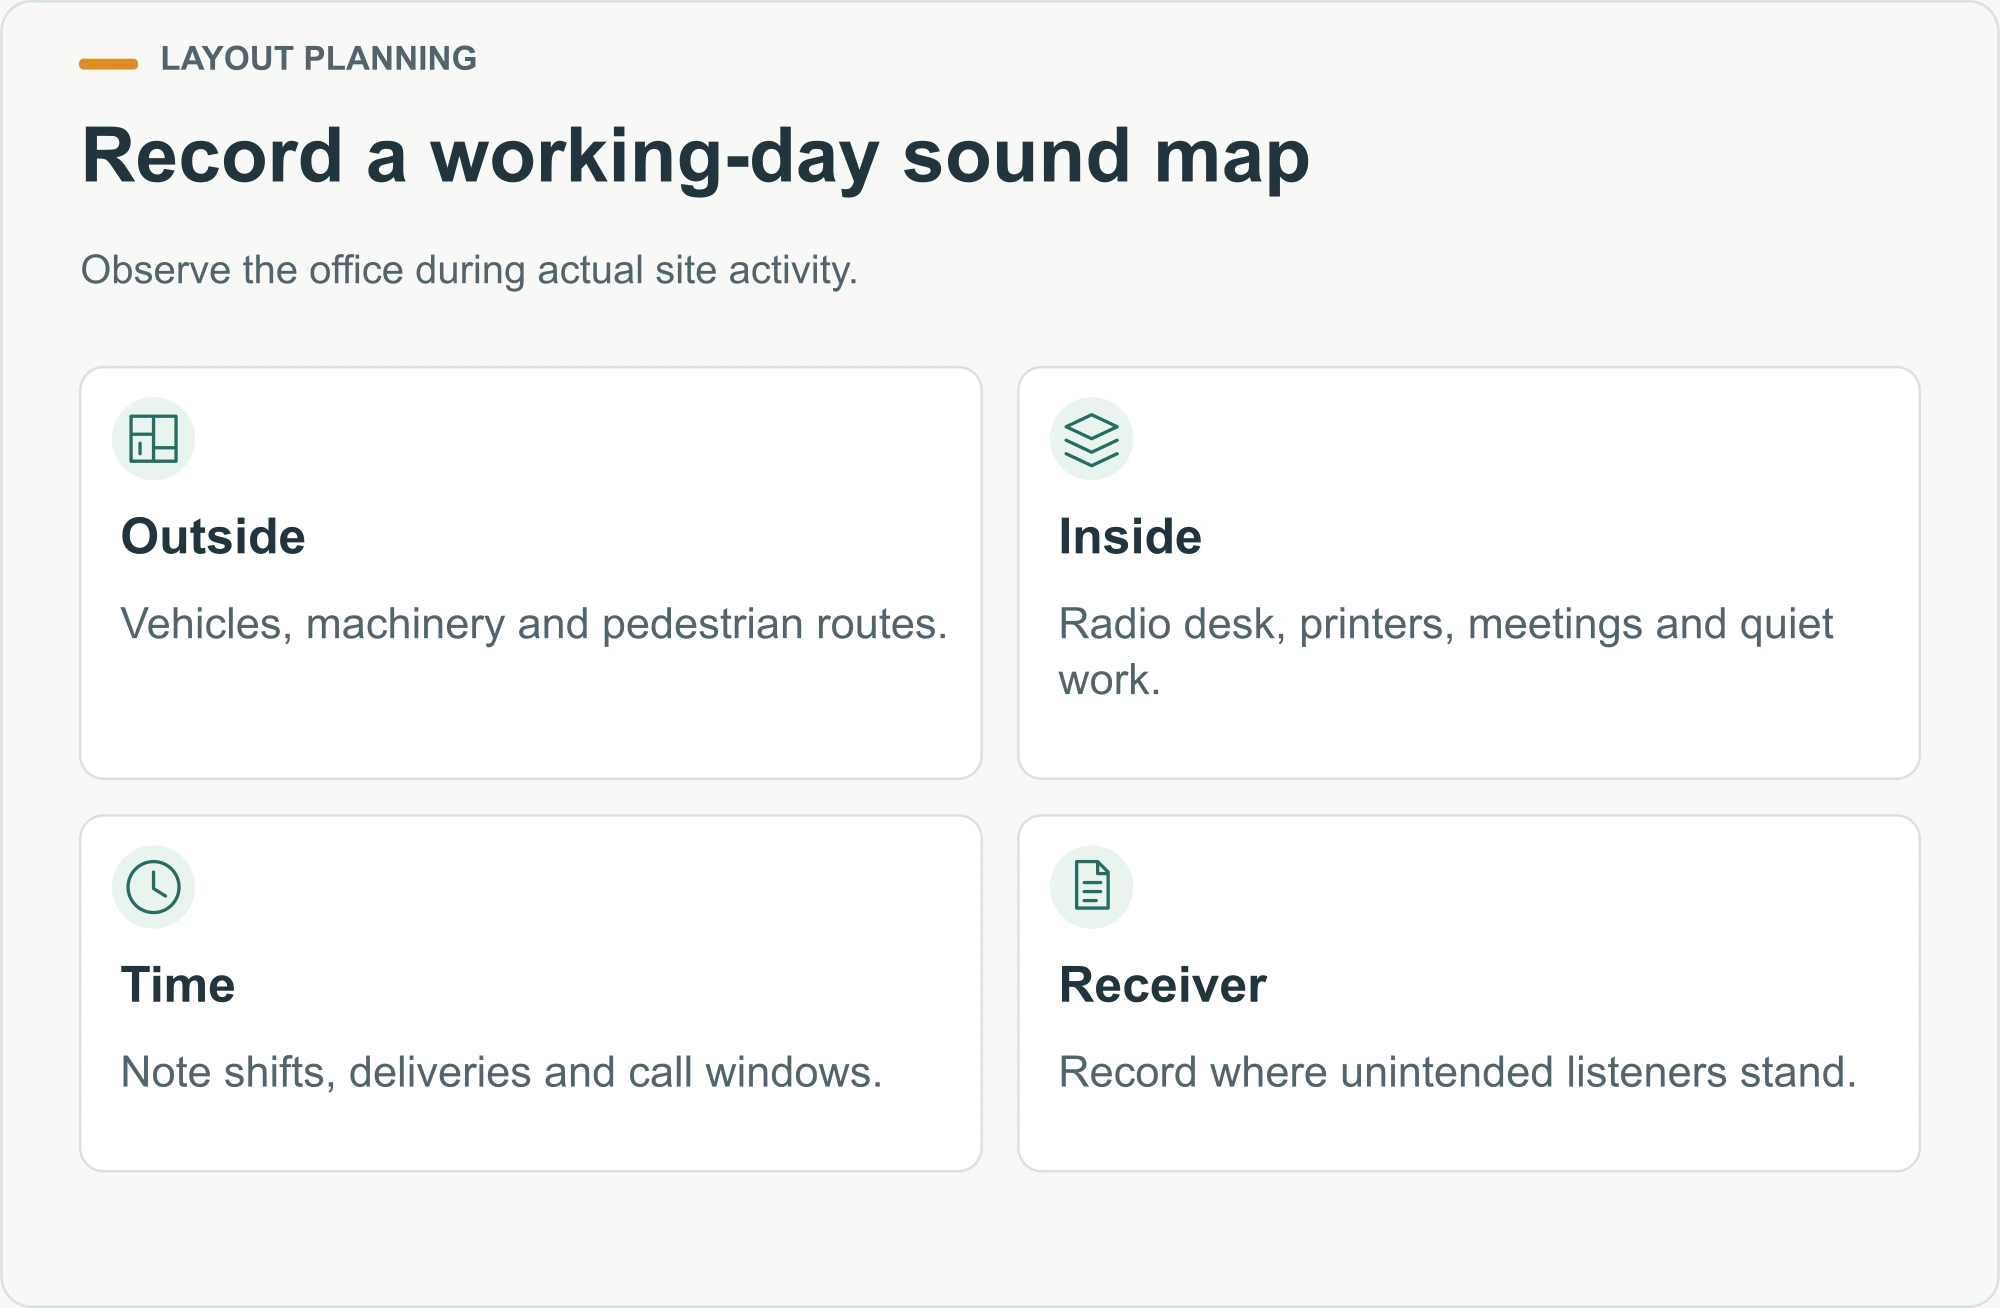The image size is (2000, 1308).
Task: Click 'Note shifts, deliveries and call windows.'
Action: point(502,1072)
